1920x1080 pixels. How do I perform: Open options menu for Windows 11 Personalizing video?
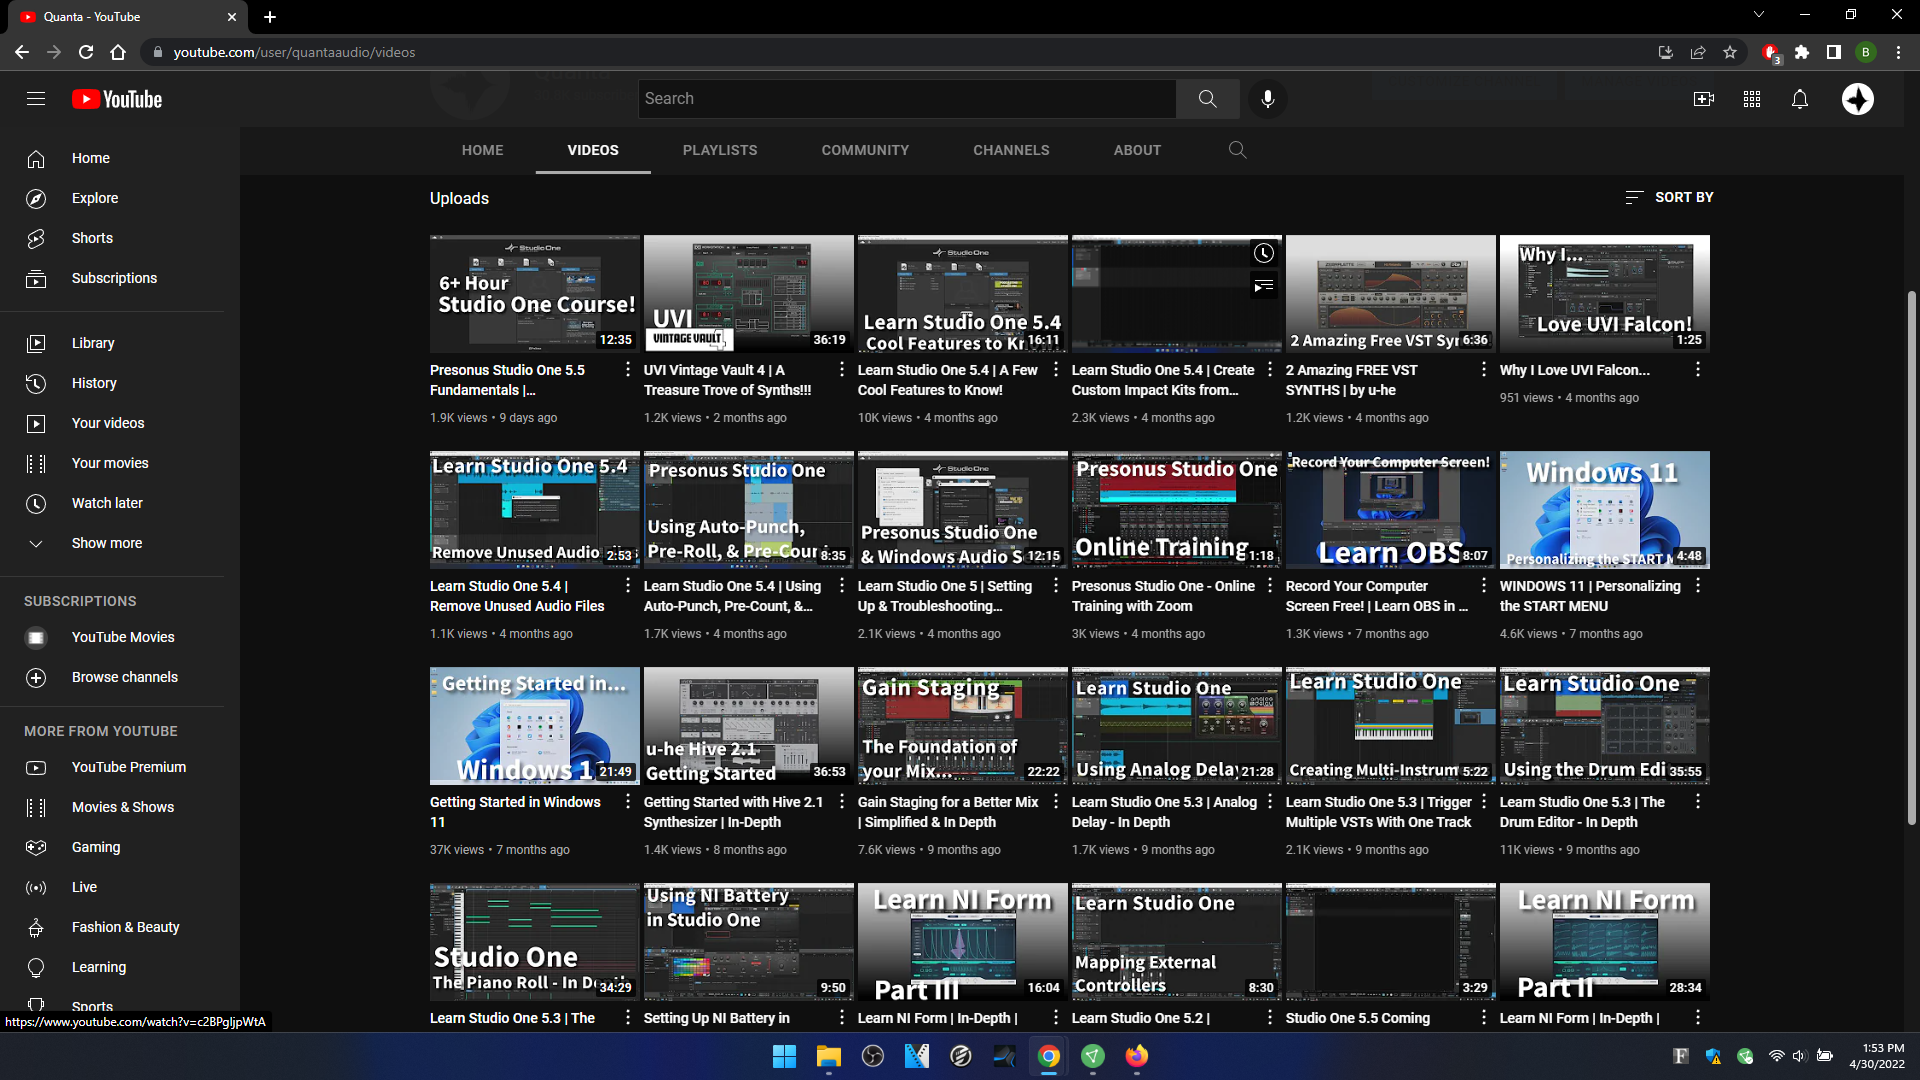point(1697,586)
